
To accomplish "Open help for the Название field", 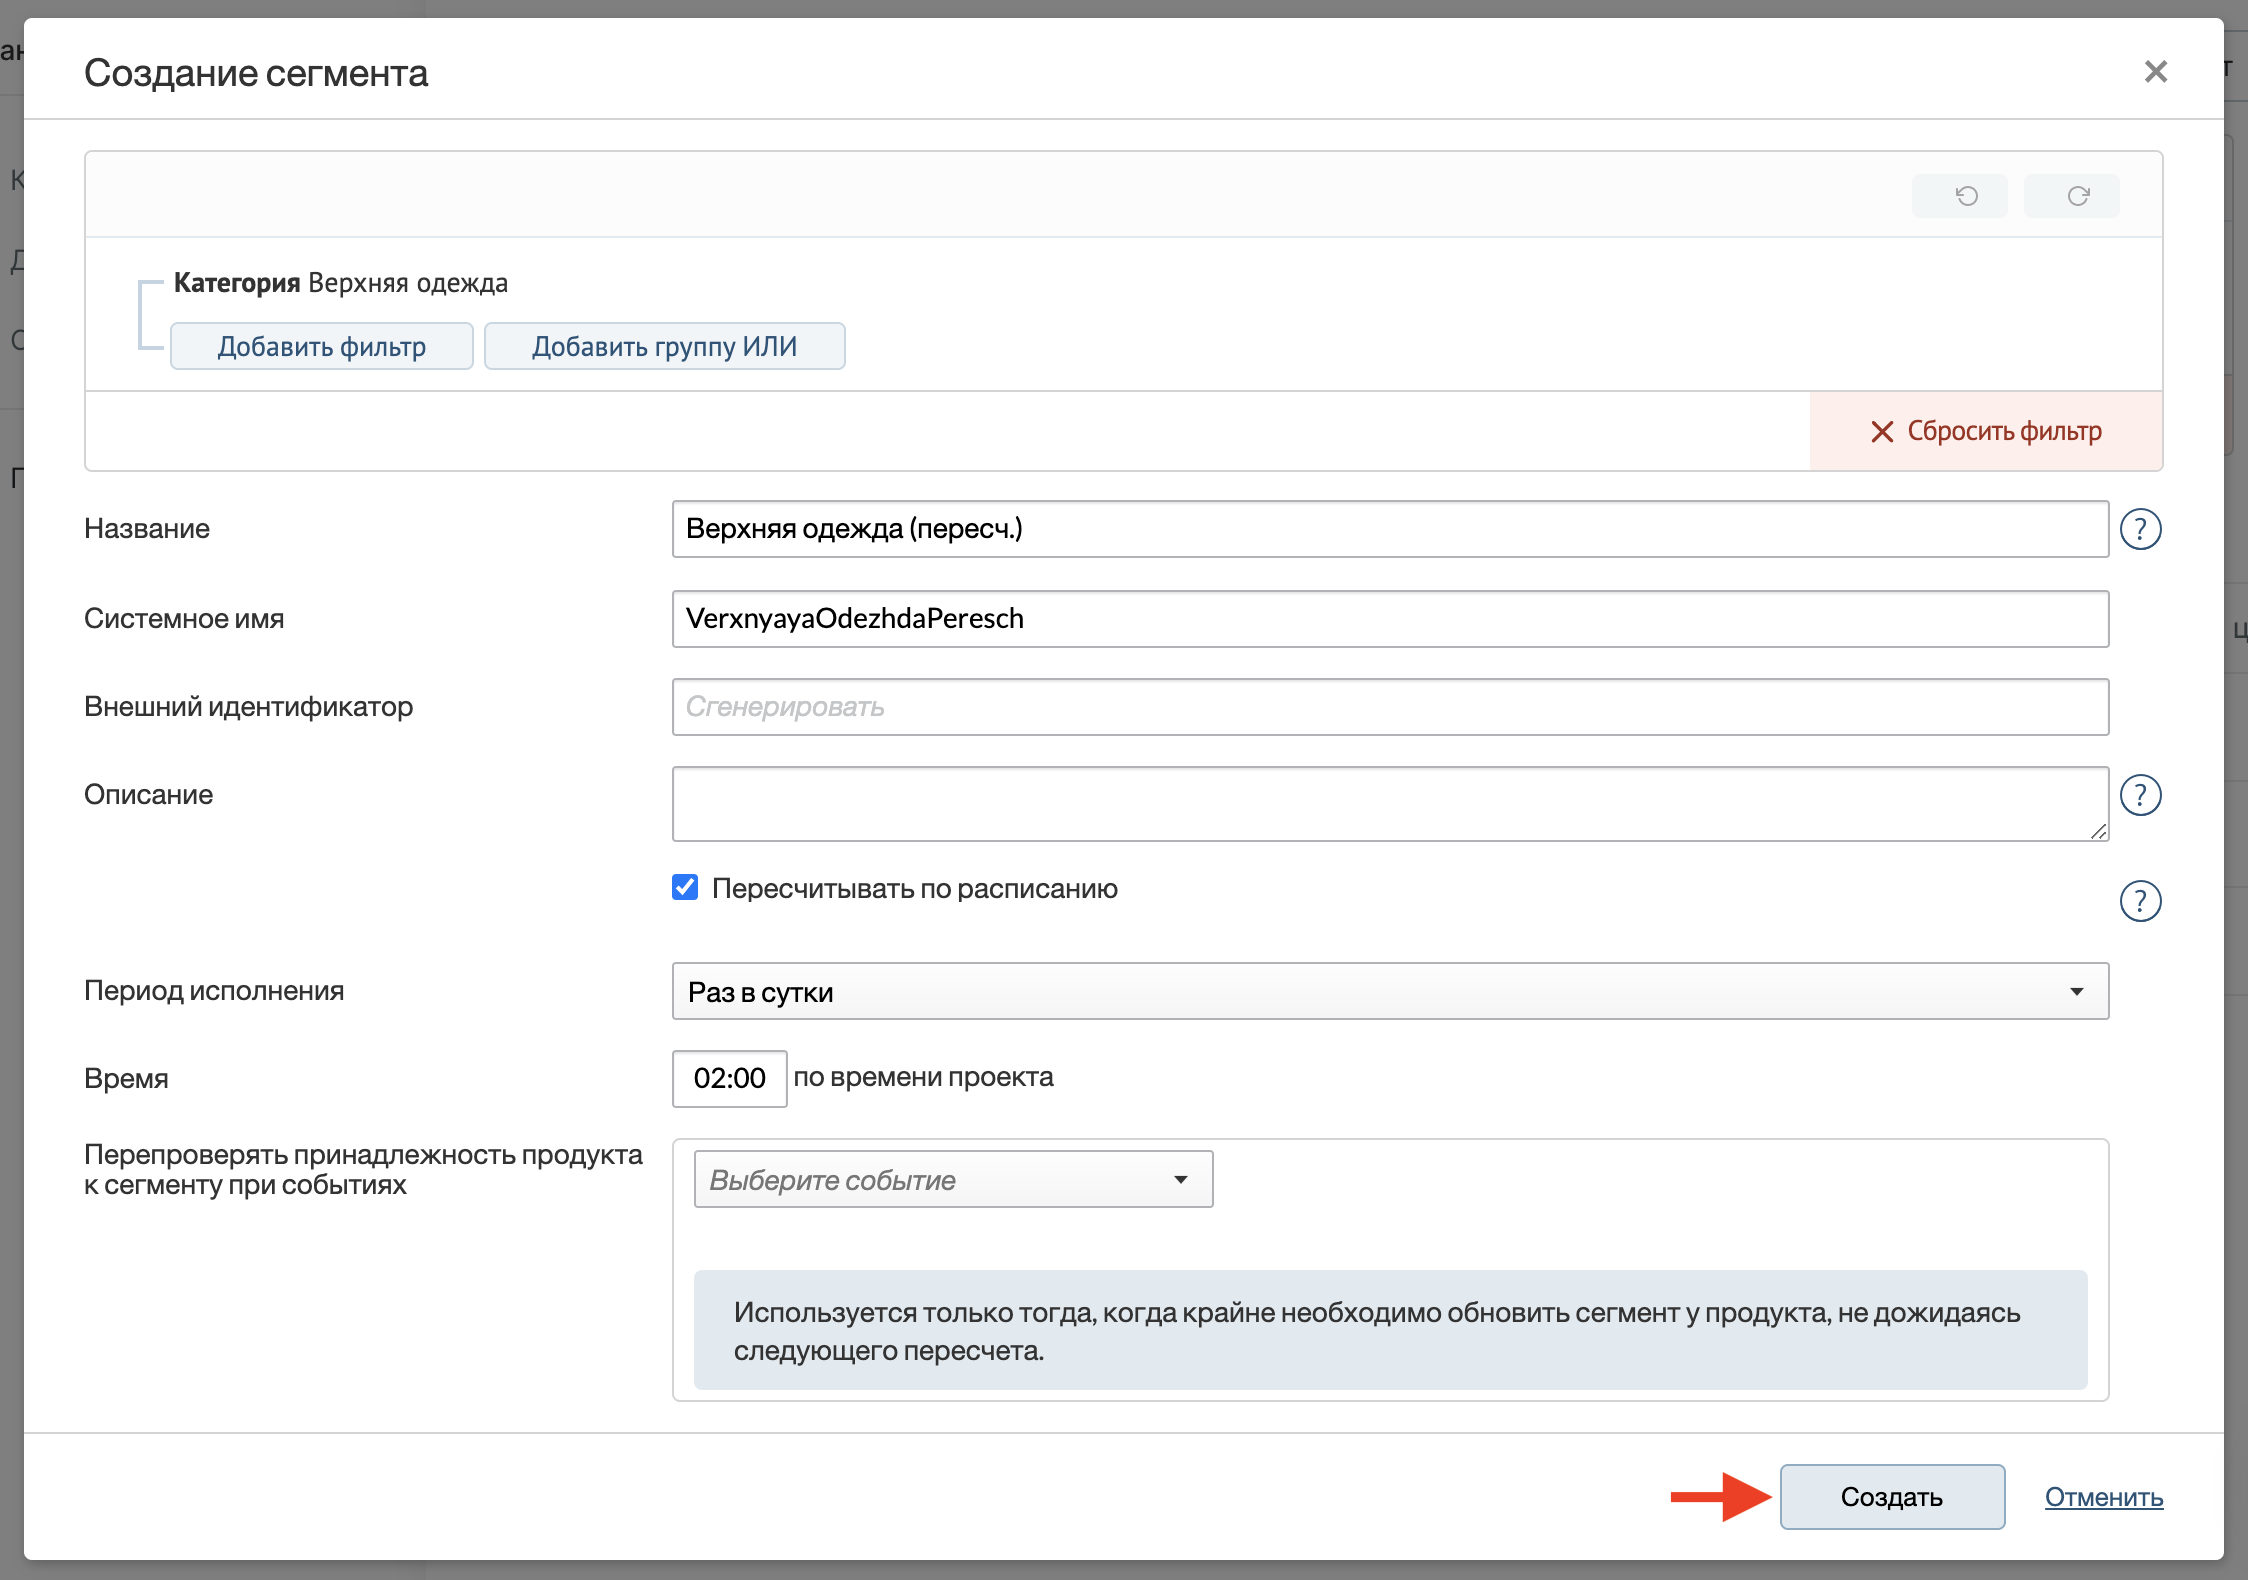I will 2141,529.
